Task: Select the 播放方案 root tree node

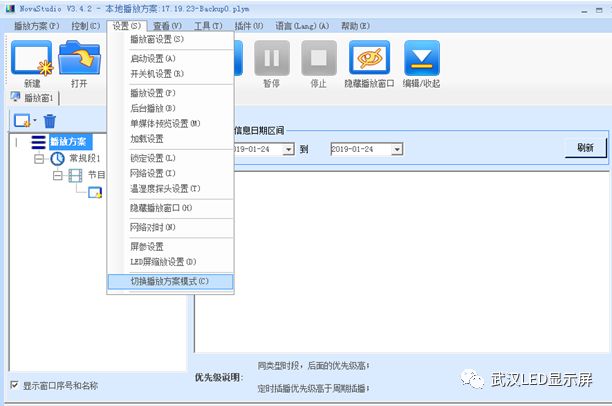Action: tap(70, 142)
